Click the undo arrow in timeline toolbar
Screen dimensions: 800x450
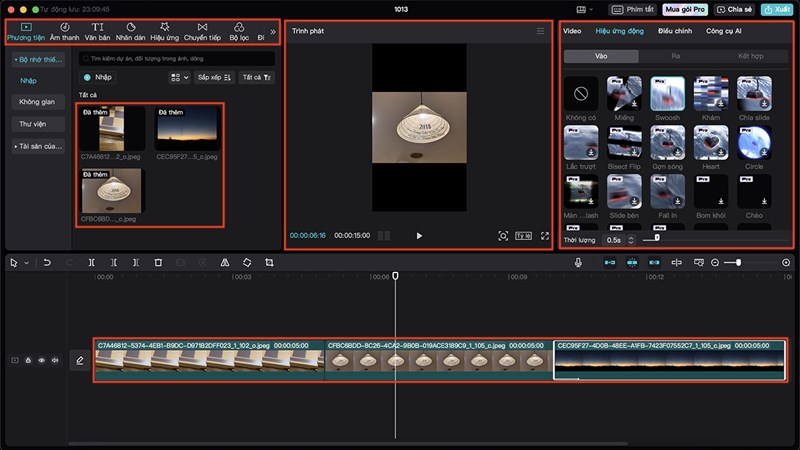click(46, 262)
